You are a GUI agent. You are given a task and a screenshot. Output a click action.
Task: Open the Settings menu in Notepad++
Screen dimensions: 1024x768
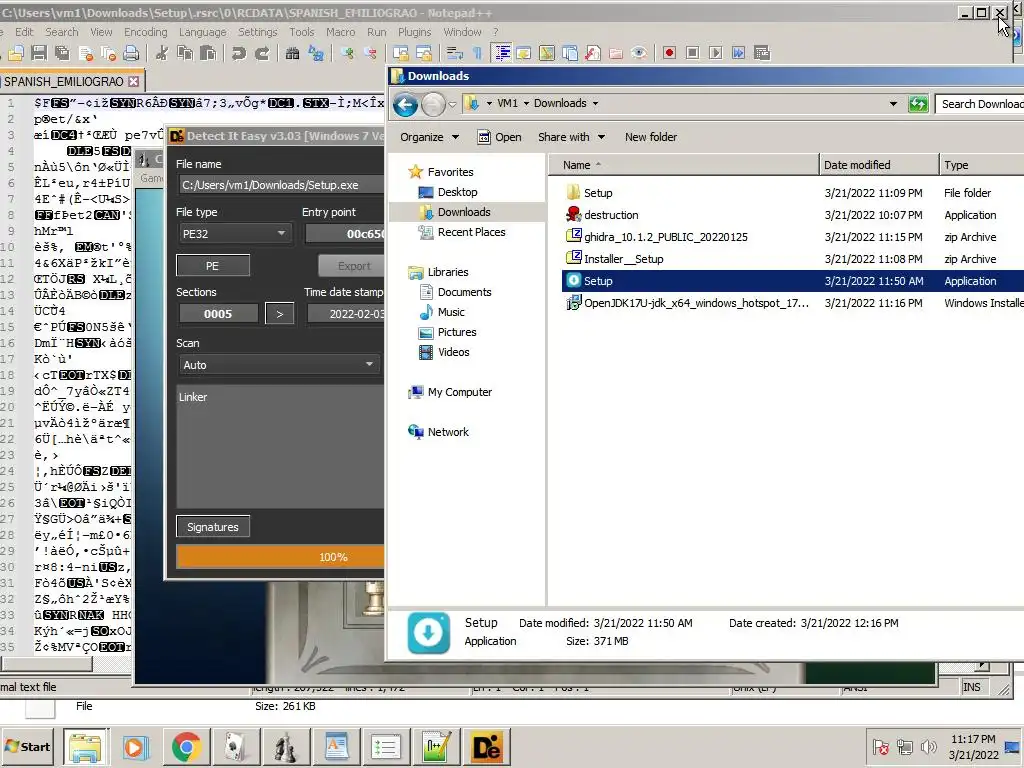(257, 32)
